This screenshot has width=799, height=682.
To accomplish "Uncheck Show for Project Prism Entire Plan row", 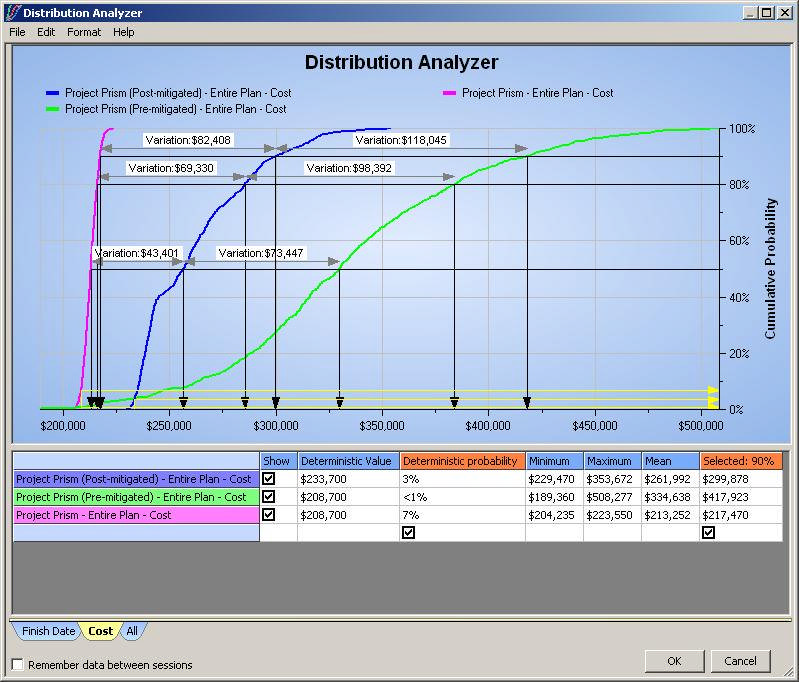I will (269, 514).
